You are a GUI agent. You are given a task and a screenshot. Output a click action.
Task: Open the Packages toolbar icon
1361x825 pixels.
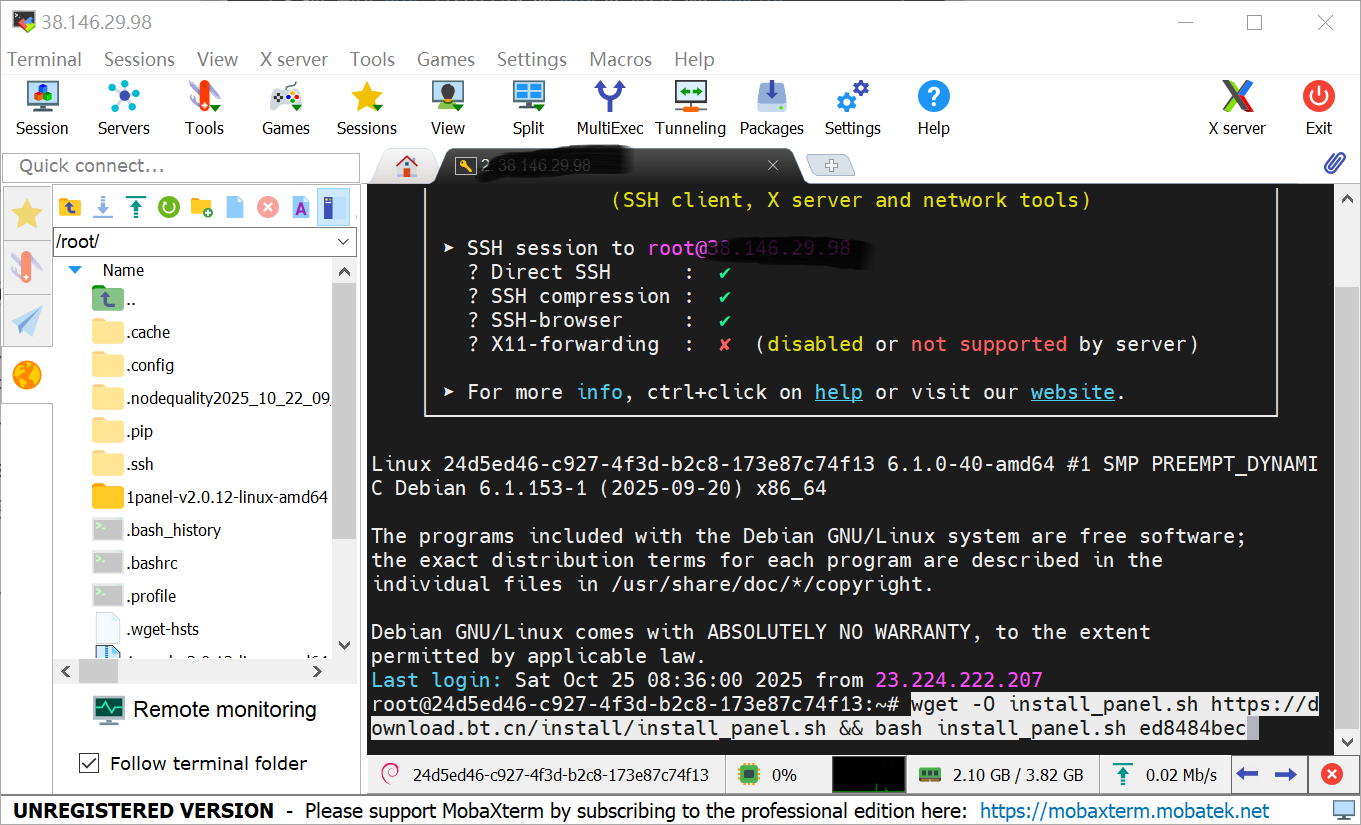[771, 108]
